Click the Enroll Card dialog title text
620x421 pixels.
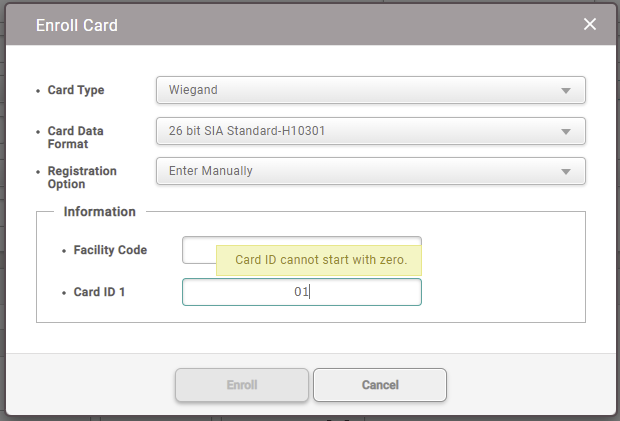tap(77, 25)
